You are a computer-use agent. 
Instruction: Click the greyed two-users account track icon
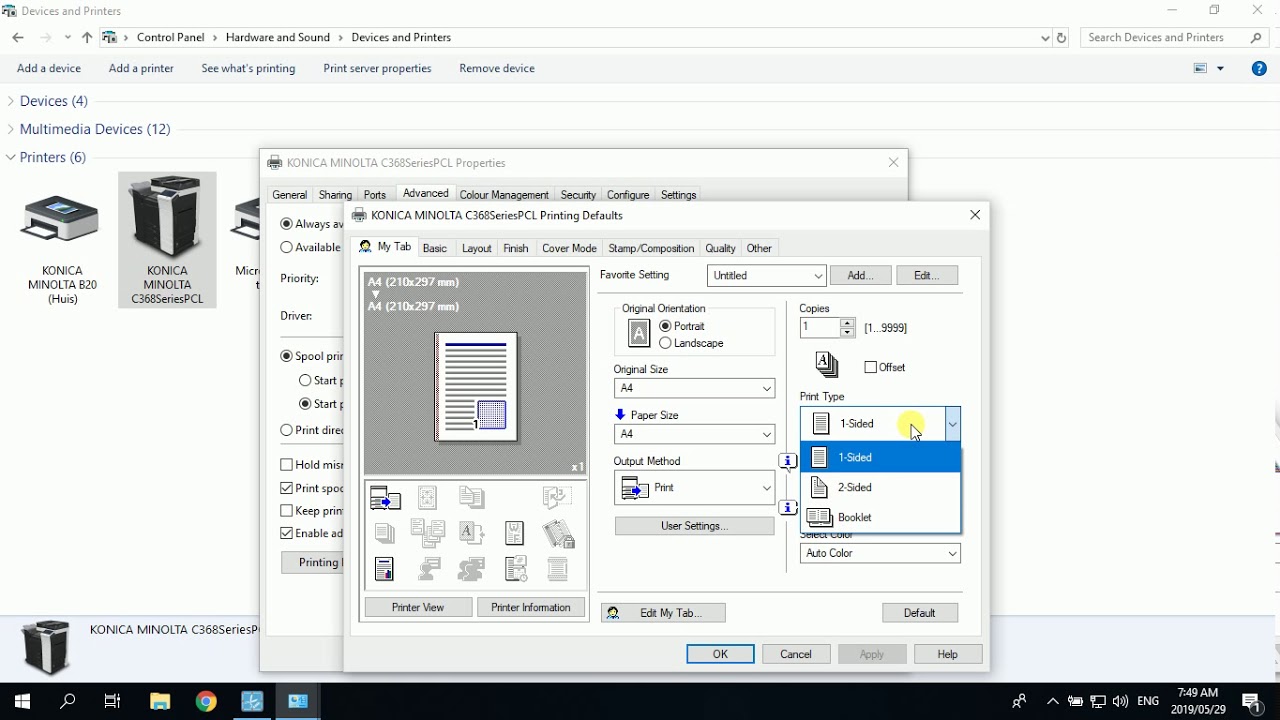point(472,569)
